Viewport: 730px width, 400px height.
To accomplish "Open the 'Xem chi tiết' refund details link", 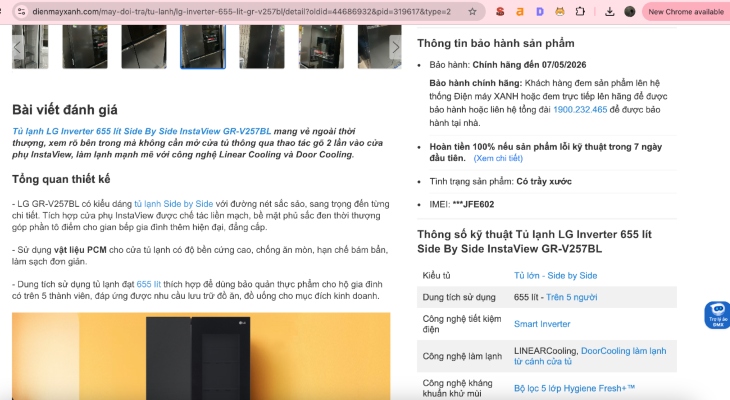I will [x=498, y=158].
